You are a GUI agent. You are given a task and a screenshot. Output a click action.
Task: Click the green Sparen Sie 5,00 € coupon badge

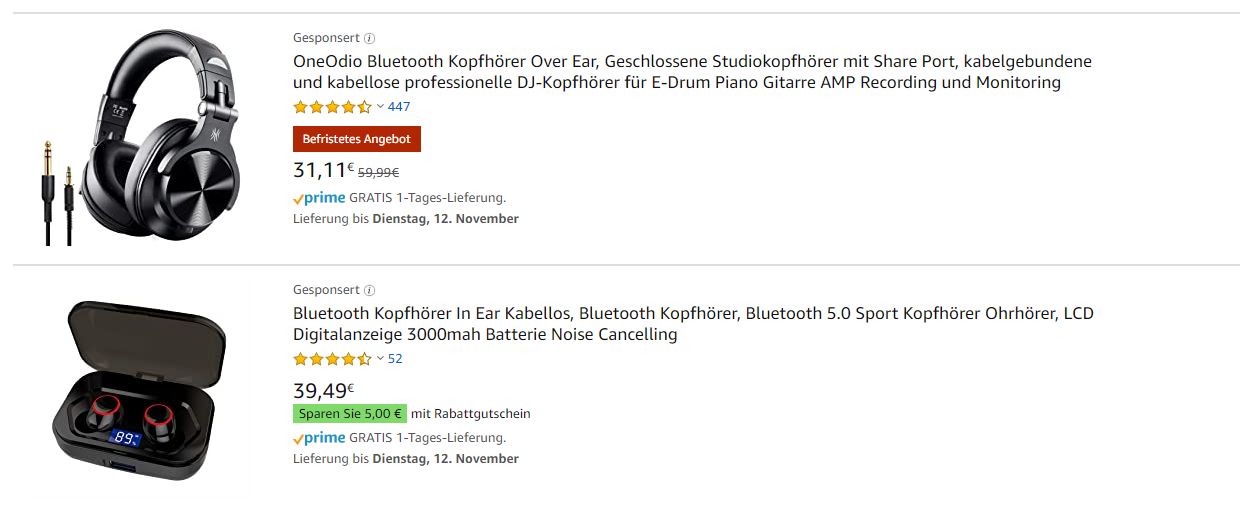350,414
